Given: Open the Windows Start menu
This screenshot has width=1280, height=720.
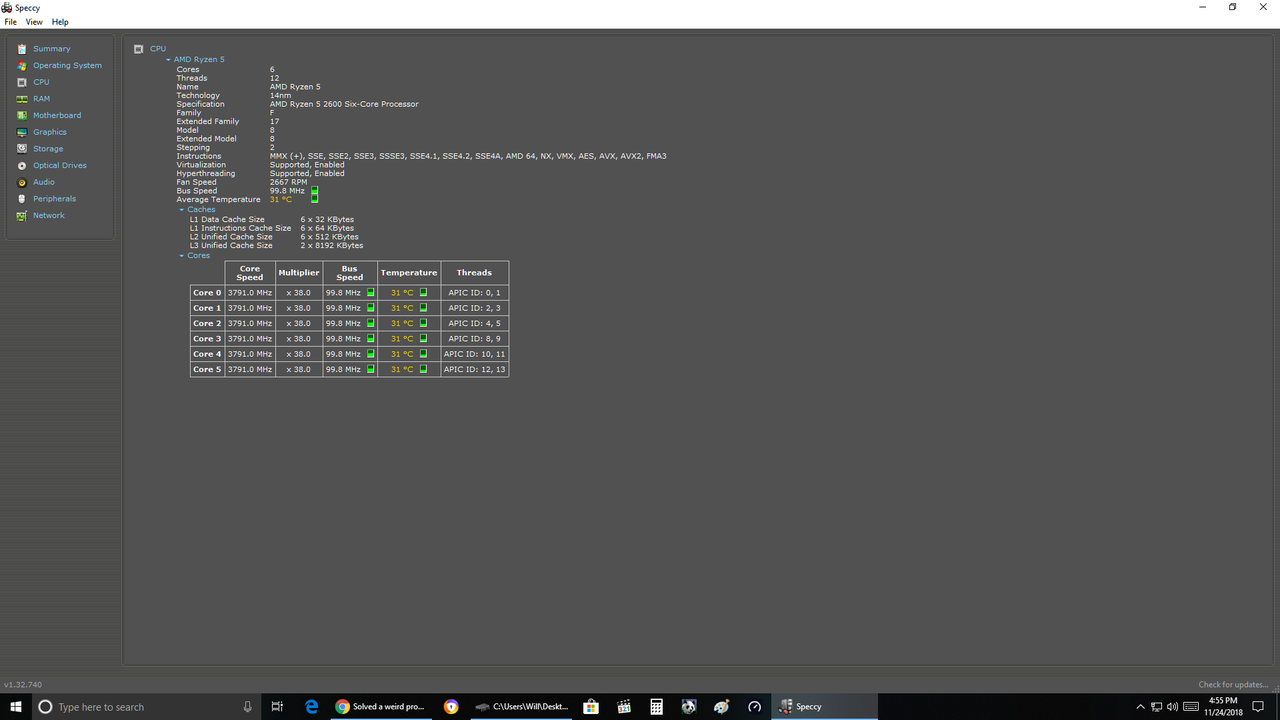Looking at the screenshot, I should [x=16, y=706].
